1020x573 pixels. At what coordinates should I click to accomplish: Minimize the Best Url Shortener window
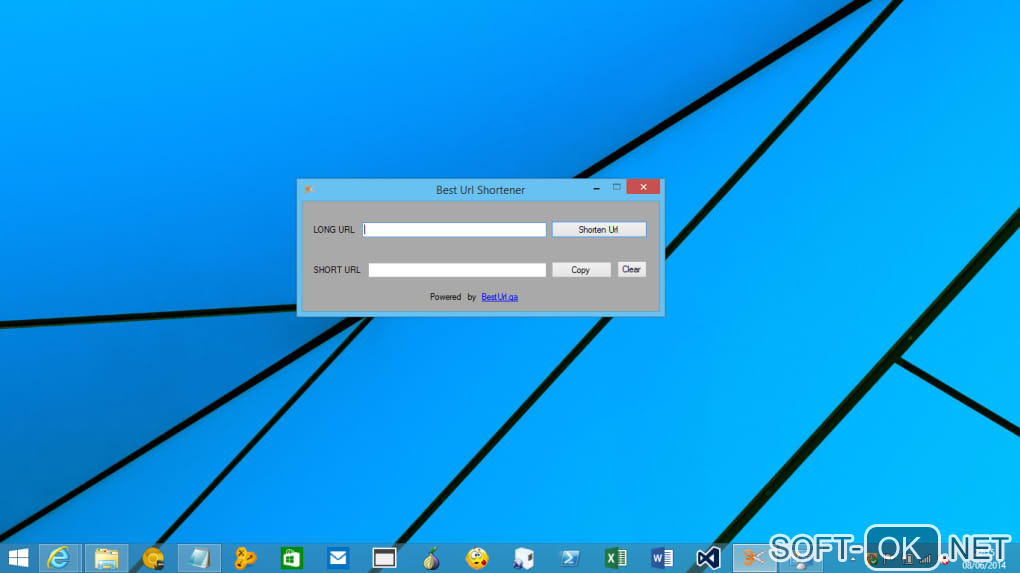(x=597, y=188)
